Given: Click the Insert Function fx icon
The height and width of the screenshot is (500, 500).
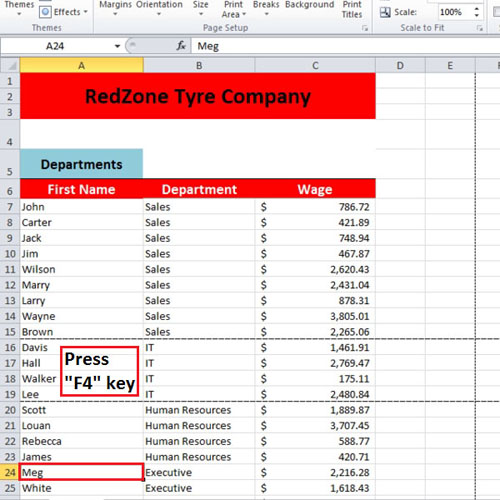Looking at the screenshot, I should coord(181,46).
